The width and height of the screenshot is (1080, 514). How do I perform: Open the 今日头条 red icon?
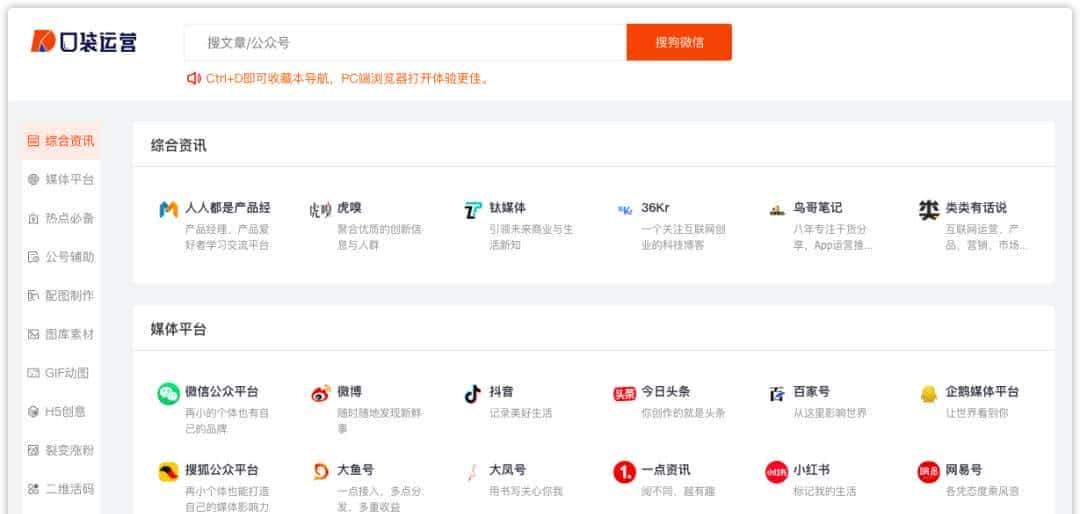pyautogui.click(x=625, y=393)
